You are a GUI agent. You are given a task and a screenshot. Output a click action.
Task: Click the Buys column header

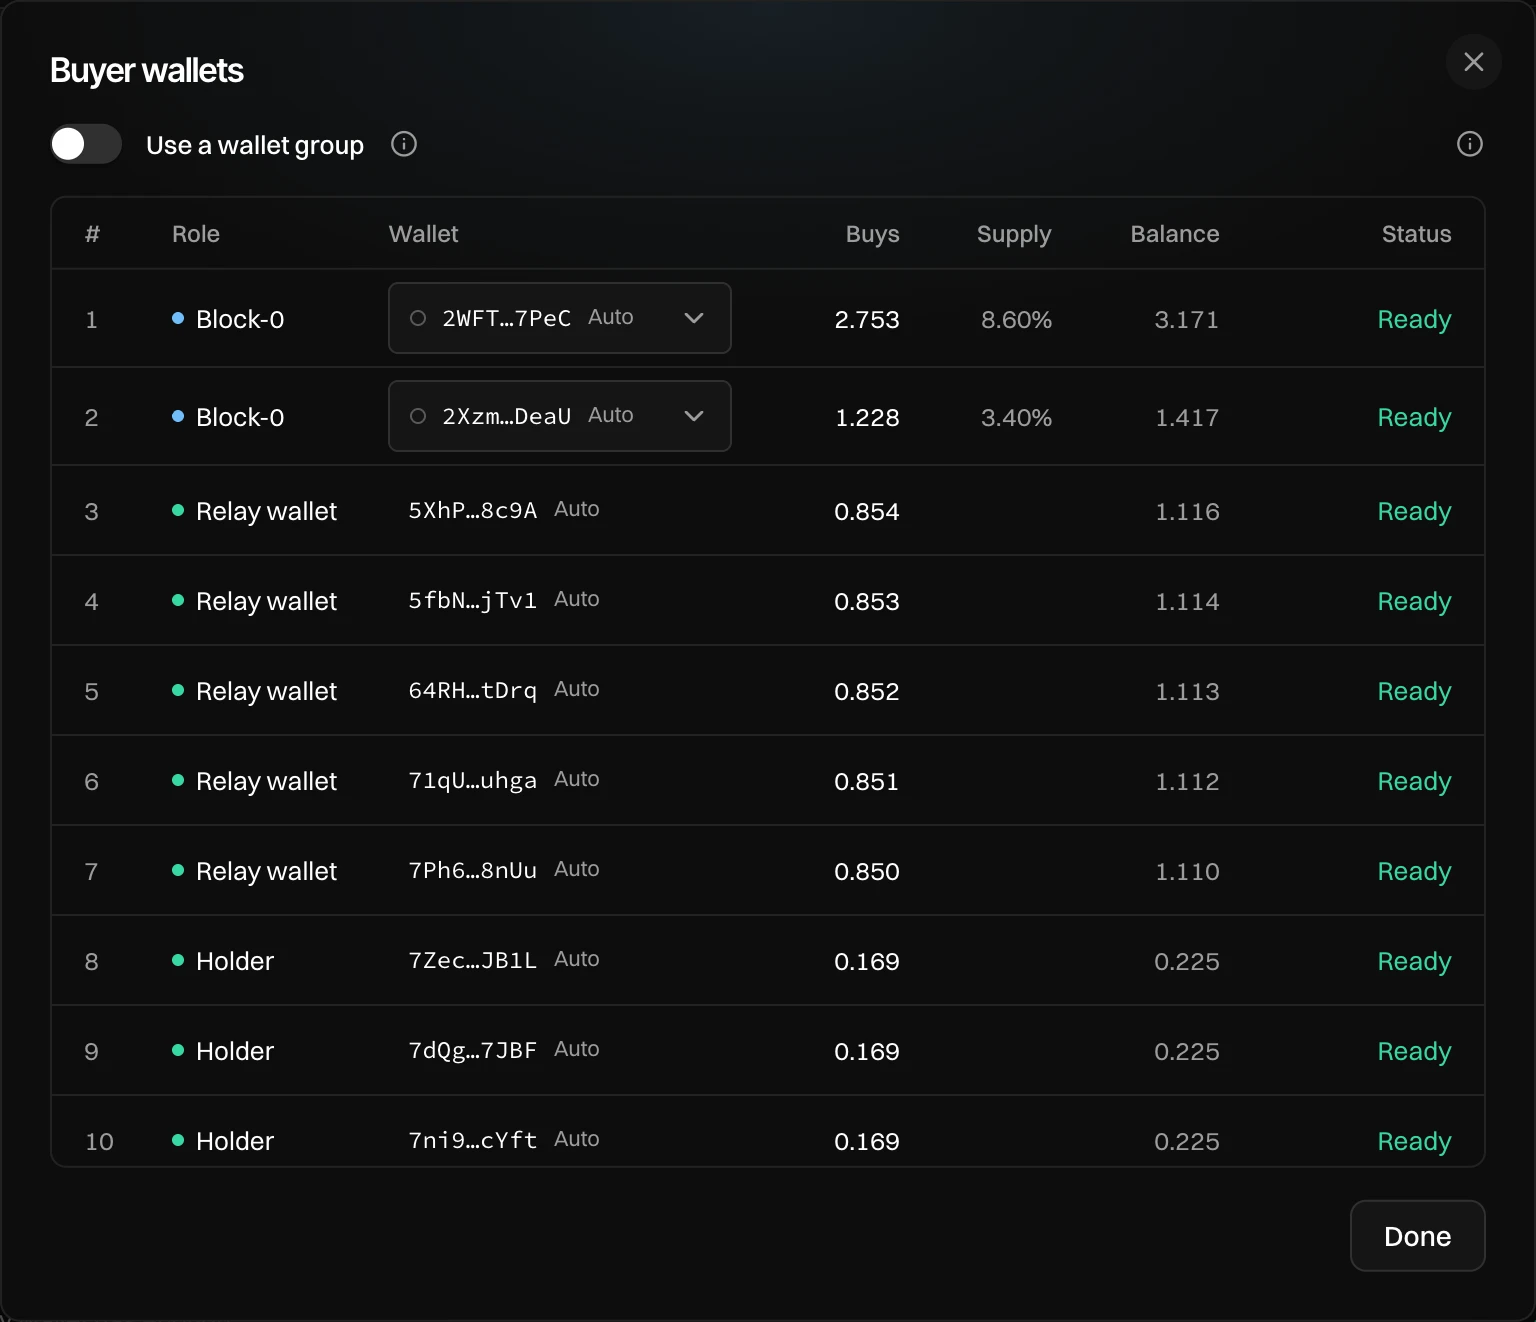coord(872,234)
